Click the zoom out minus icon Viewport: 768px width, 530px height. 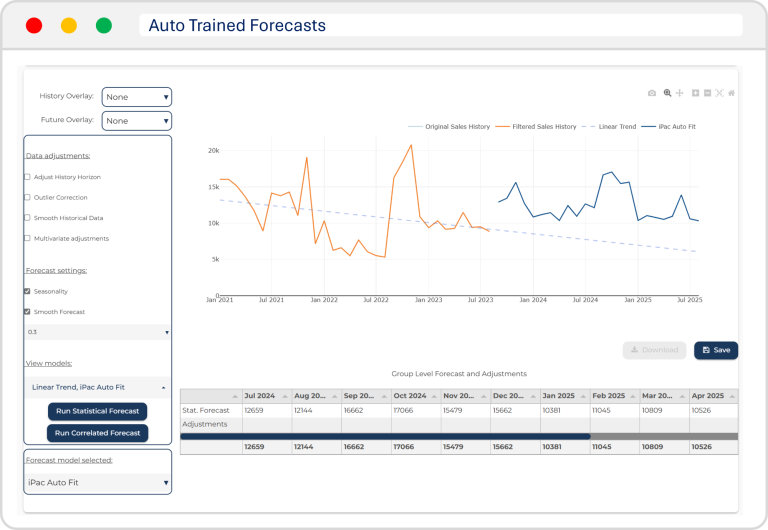tap(707, 93)
